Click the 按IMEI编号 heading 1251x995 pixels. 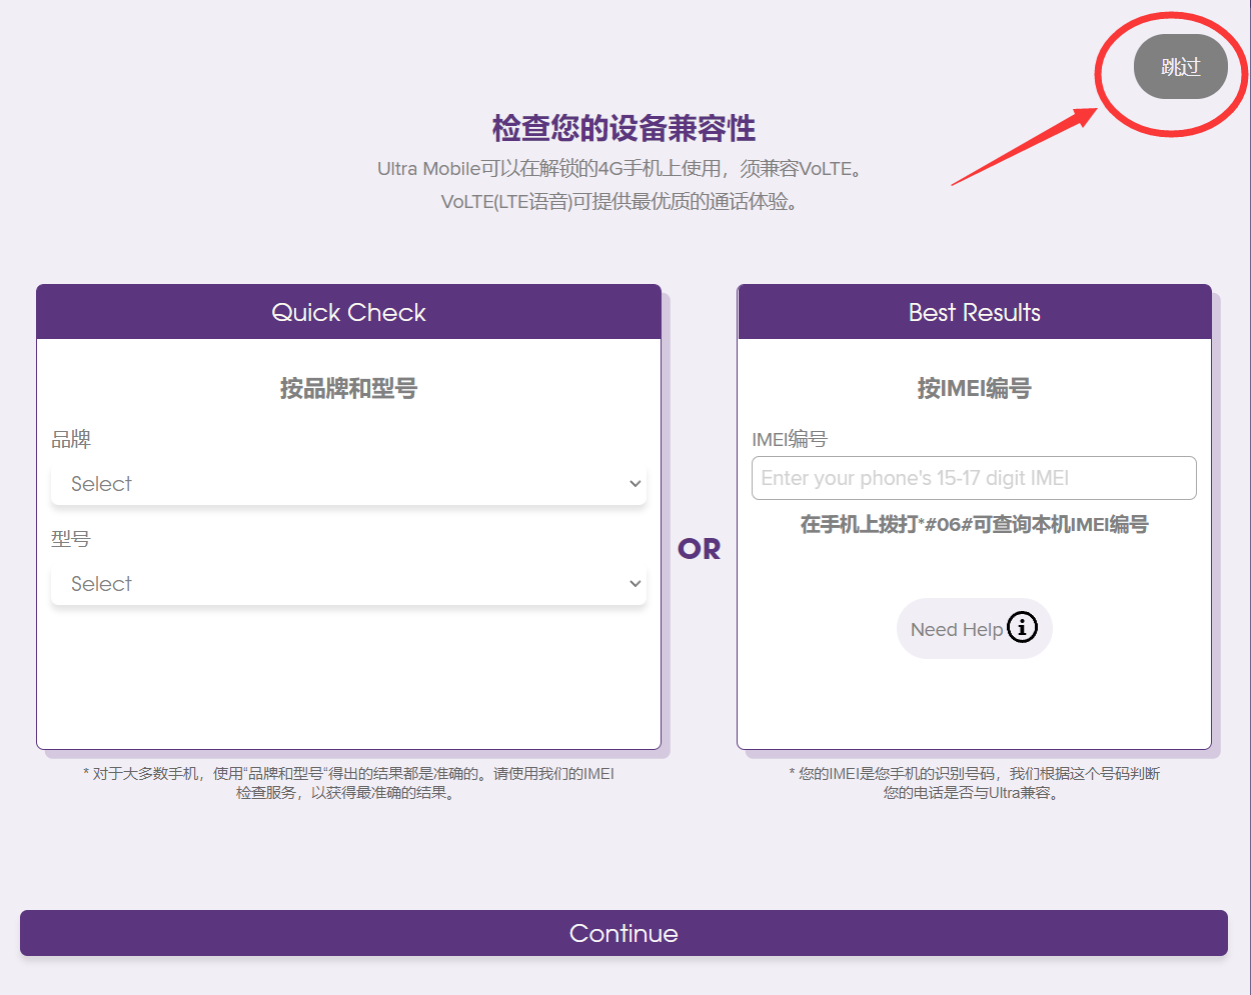pyautogui.click(x=974, y=389)
